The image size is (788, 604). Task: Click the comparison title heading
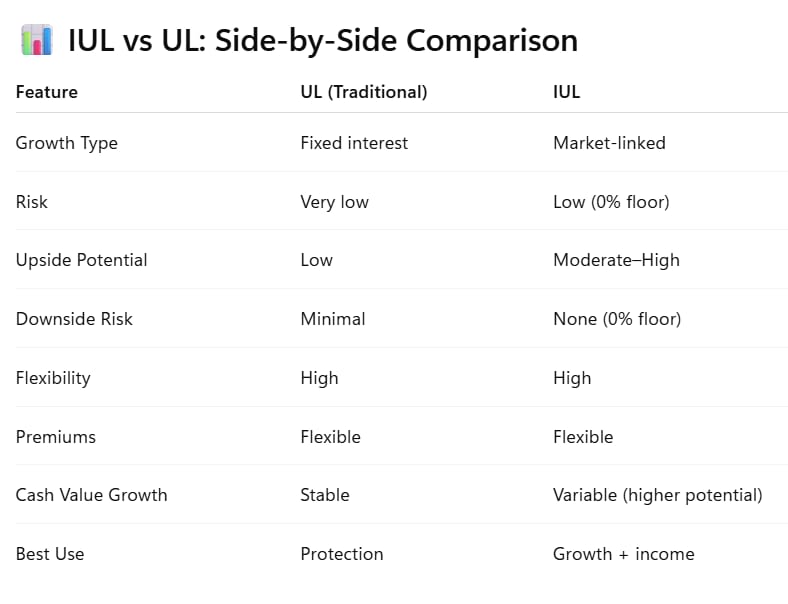323,40
